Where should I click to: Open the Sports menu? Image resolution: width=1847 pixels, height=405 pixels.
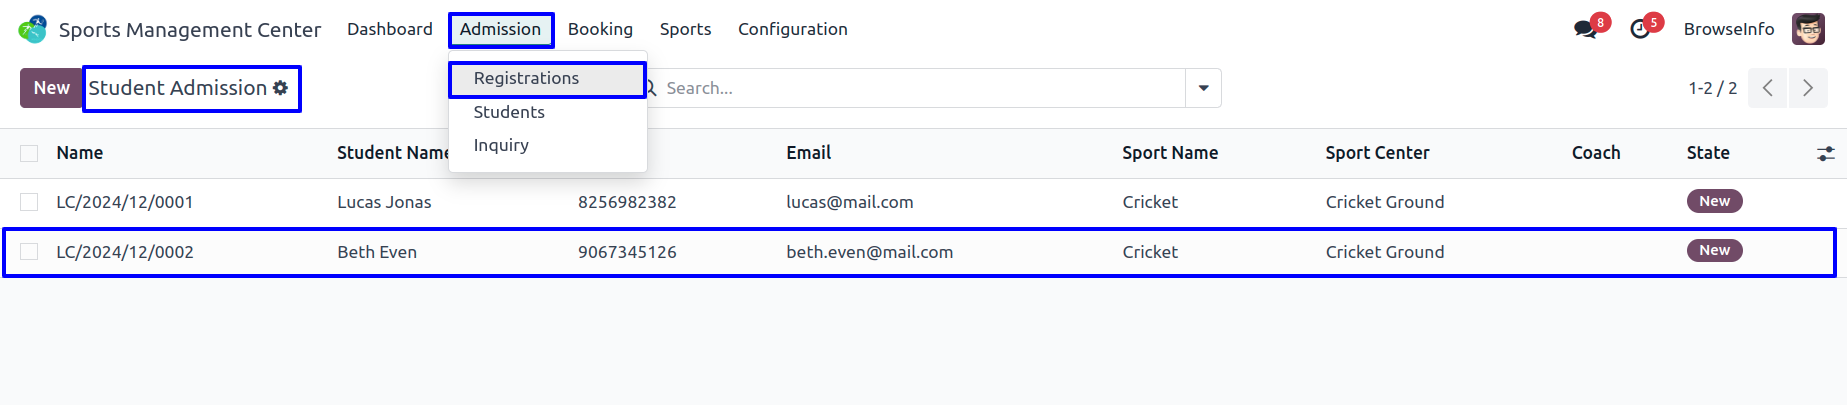685,29
